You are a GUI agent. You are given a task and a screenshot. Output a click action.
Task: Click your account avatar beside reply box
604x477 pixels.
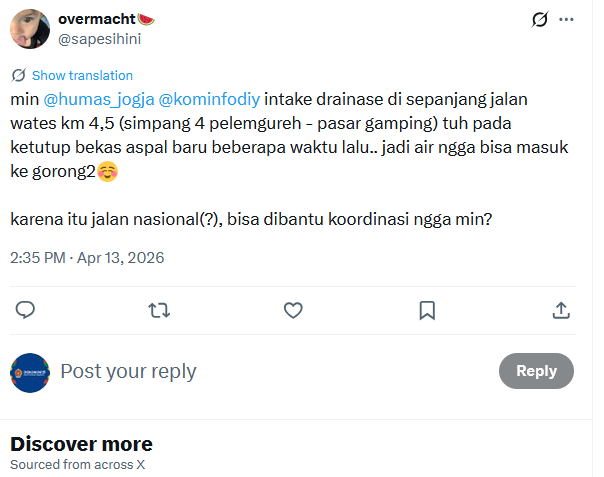(30, 372)
